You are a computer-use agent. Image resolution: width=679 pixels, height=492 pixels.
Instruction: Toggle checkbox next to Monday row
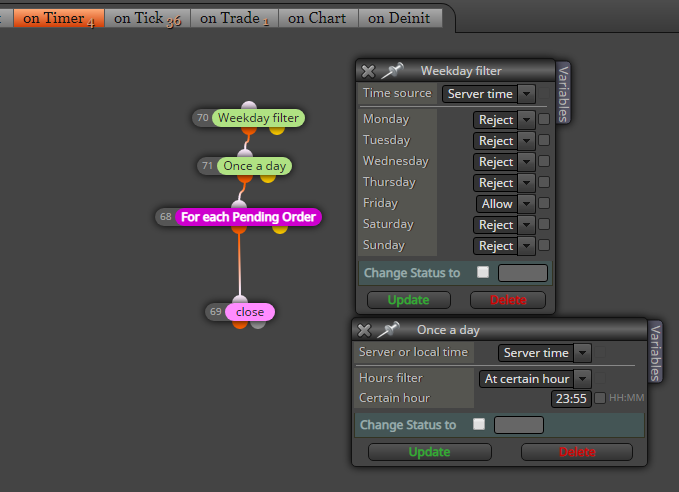point(544,119)
